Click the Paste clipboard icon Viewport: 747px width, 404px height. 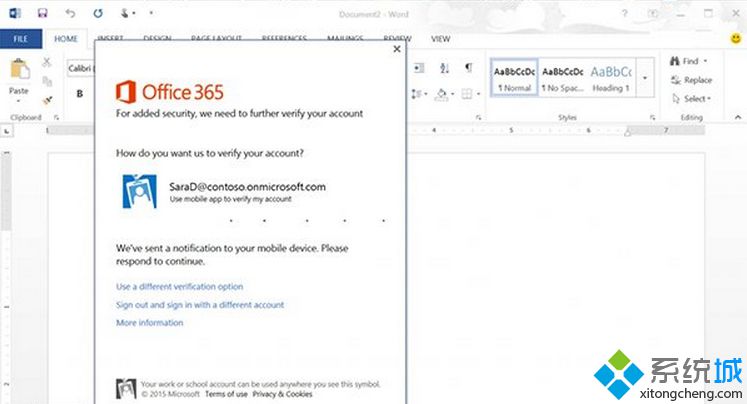pos(20,70)
